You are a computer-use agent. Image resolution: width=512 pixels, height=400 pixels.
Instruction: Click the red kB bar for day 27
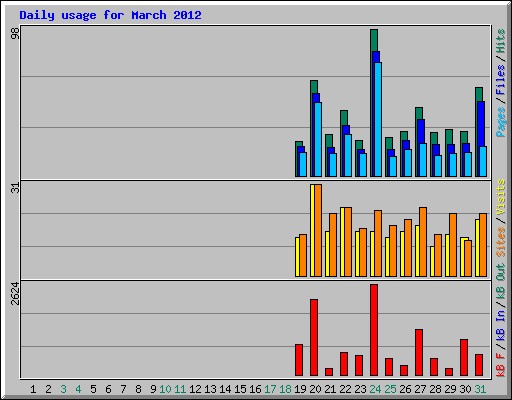point(419,352)
